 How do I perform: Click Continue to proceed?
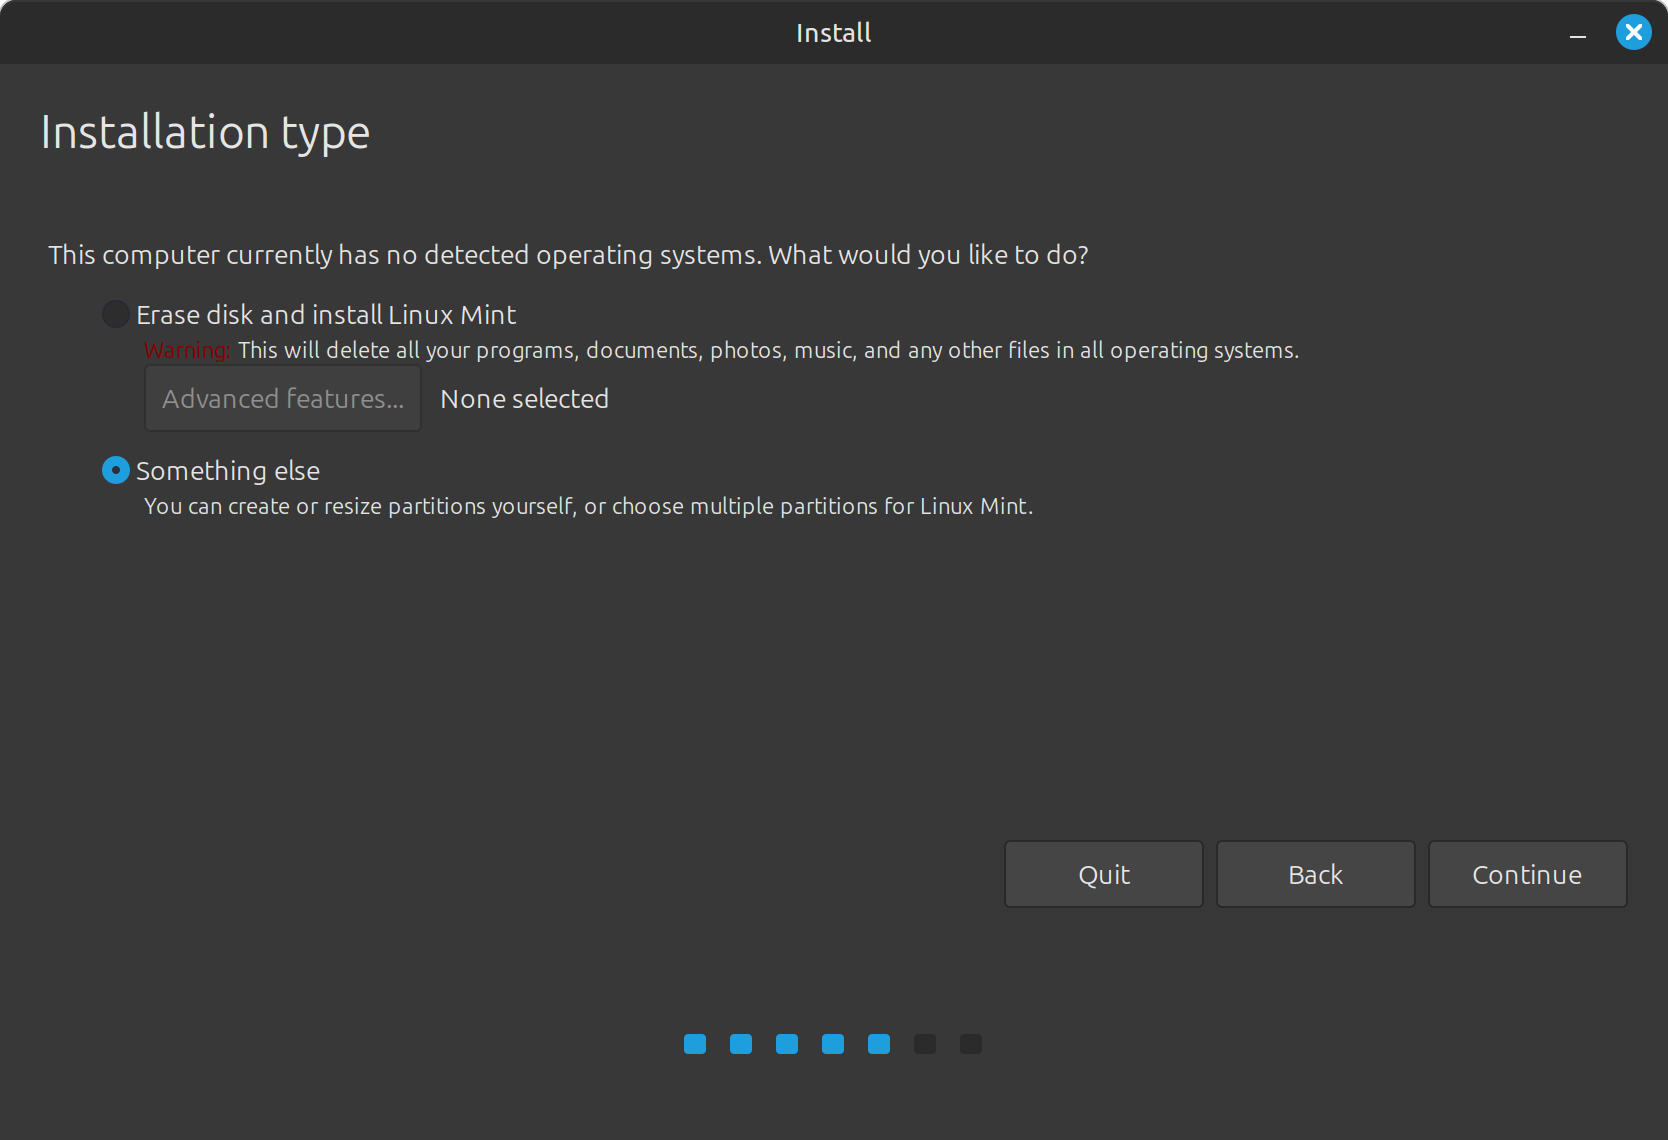pos(1528,874)
